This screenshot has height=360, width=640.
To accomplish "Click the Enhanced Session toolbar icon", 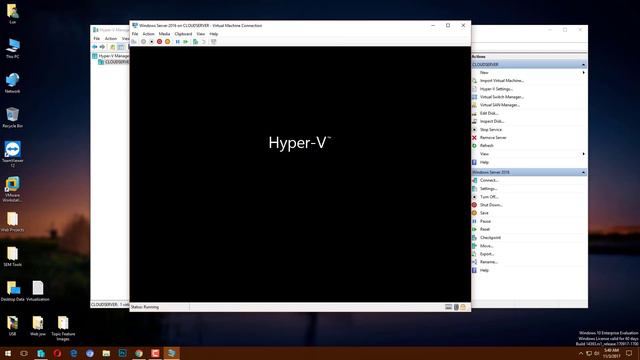I will 213,42.
